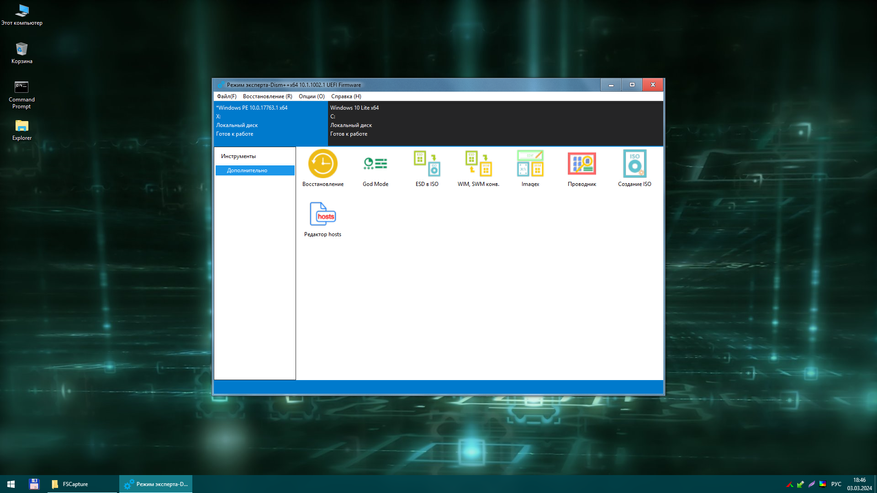Viewport: 877px width, 493px height.
Task: Open the Восстановление restore tool
Action: pos(323,168)
